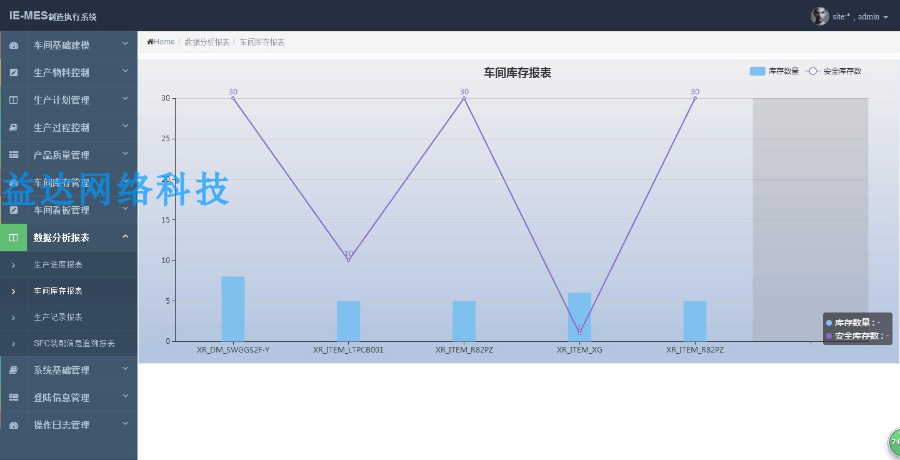Toggle 安全库存数 legend series
Image resolution: width=900 pixels, height=460 pixels.
833,71
